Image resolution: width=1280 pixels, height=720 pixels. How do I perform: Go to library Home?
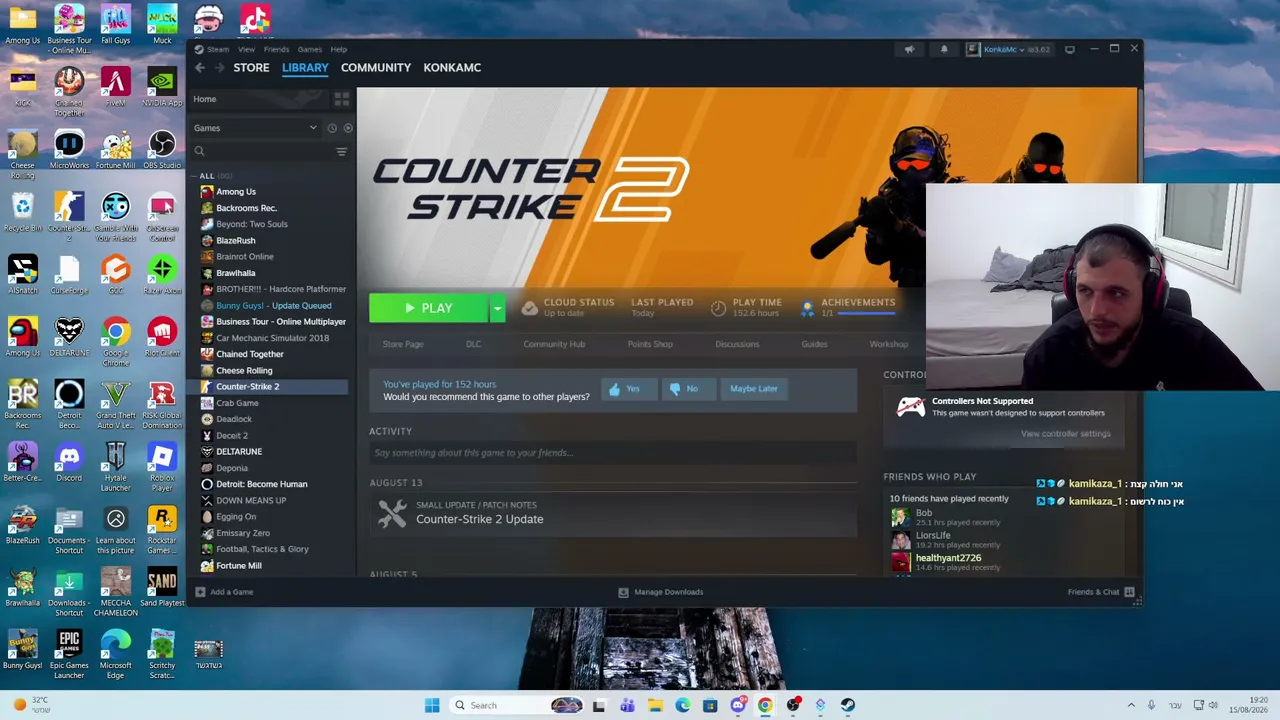pos(204,99)
